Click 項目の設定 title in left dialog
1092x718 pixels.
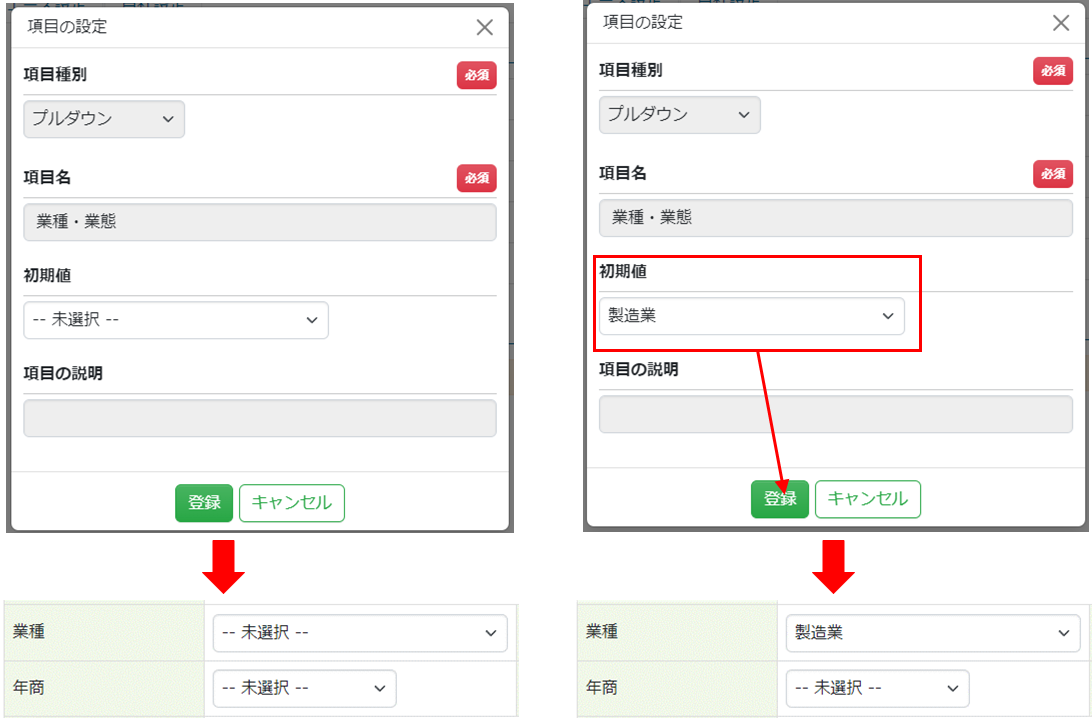click(68, 27)
